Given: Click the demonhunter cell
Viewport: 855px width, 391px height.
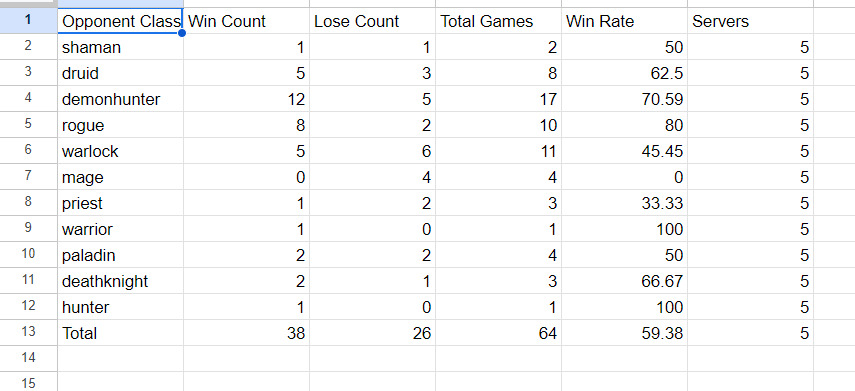Looking at the screenshot, I should [120, 99].
